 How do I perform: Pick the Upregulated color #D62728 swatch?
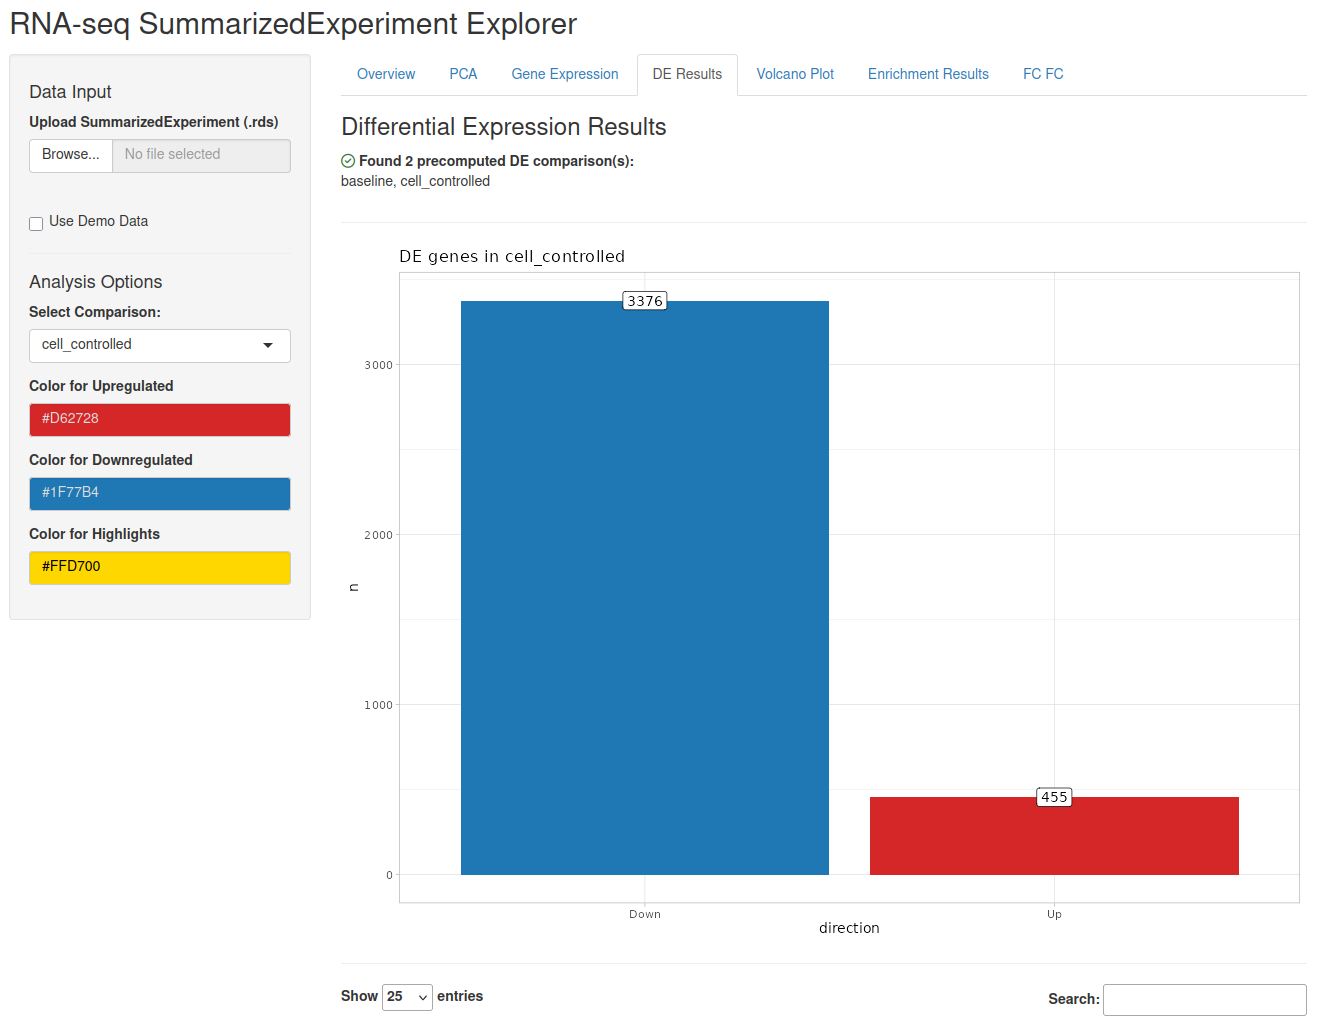[x=160, y=420]
